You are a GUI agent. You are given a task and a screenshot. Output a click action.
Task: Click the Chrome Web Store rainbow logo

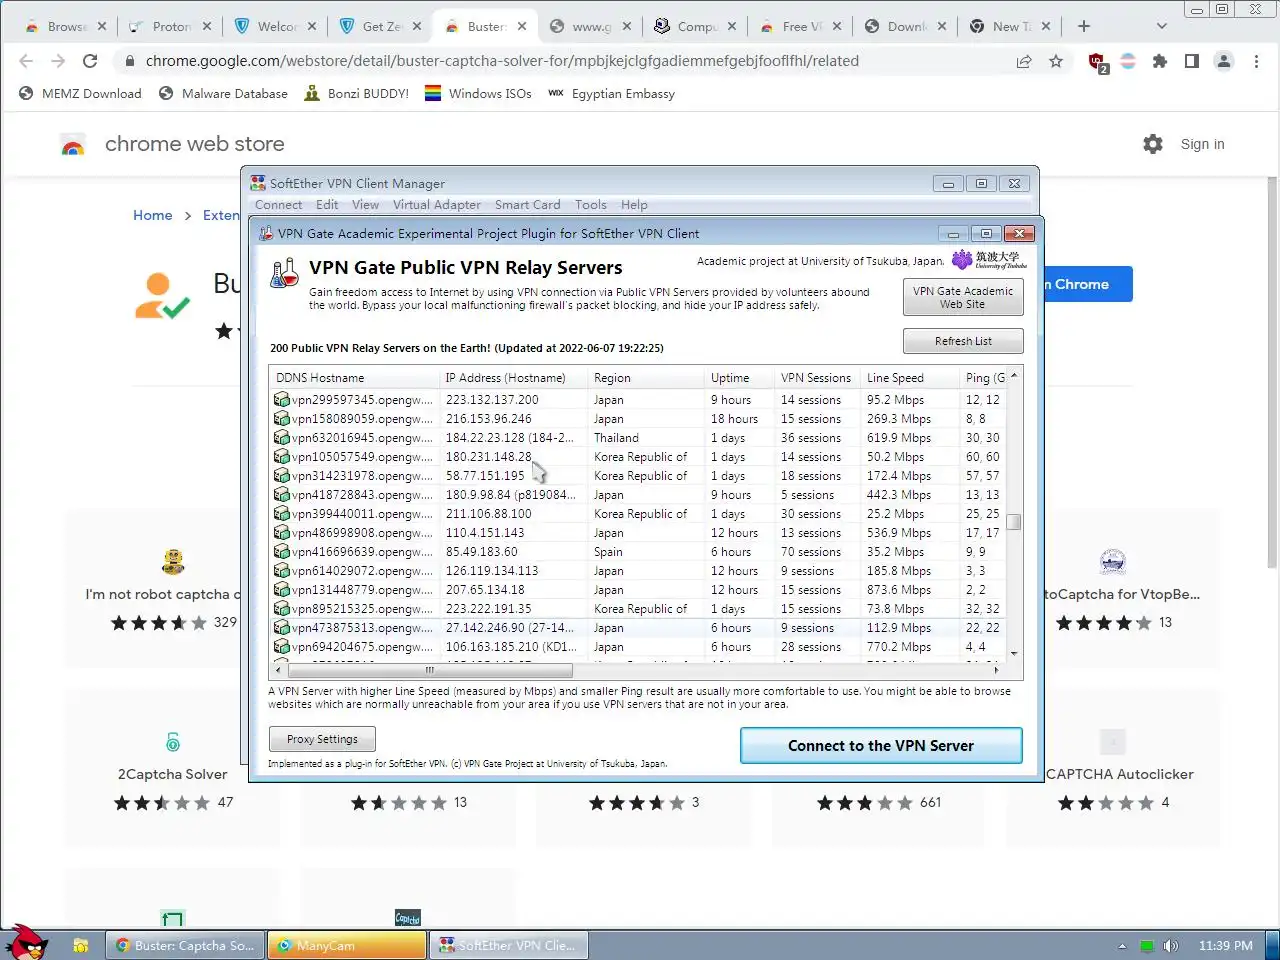[x=72, y=145]
